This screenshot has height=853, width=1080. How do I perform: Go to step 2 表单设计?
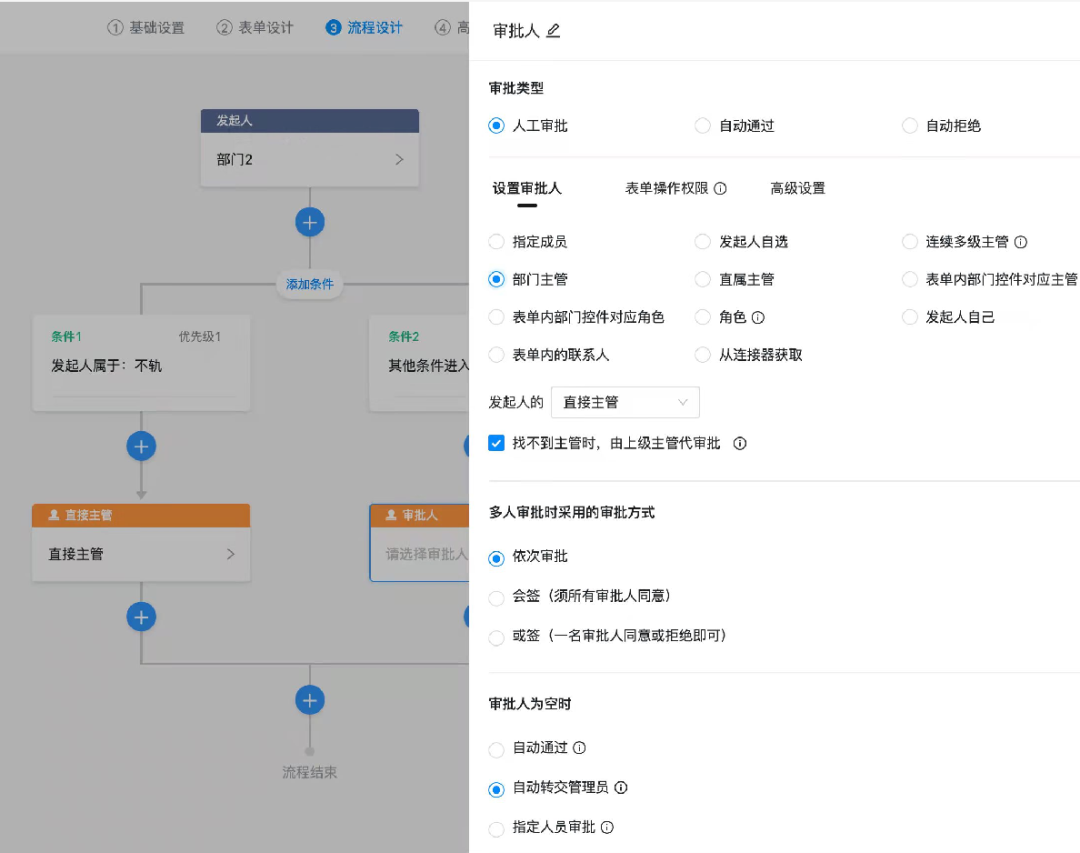click(255, 28)
